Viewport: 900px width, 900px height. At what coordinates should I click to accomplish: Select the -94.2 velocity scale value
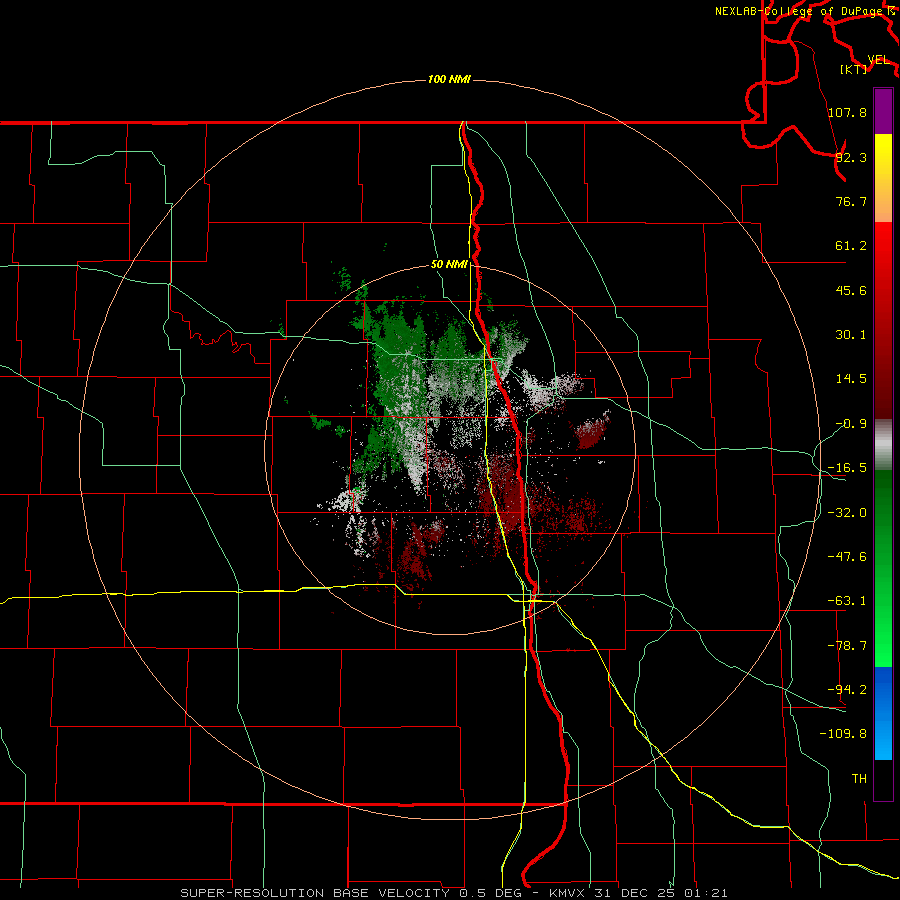point(847,689)
